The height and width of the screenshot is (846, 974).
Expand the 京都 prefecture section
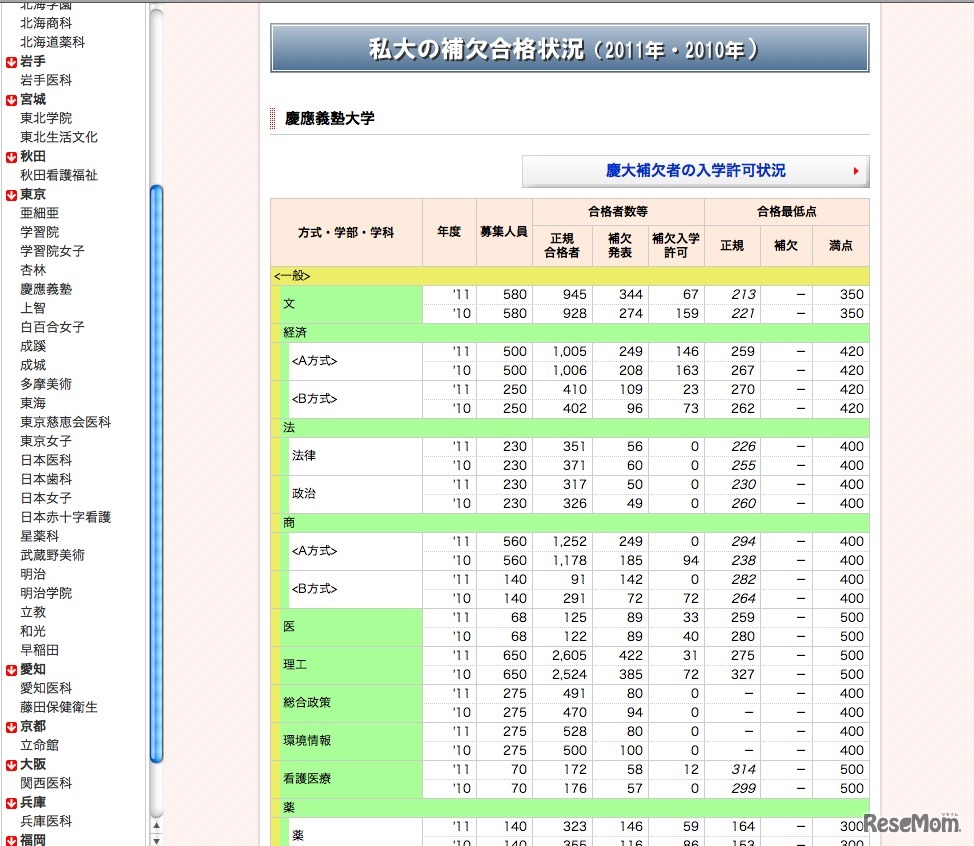tap(12, 726)
